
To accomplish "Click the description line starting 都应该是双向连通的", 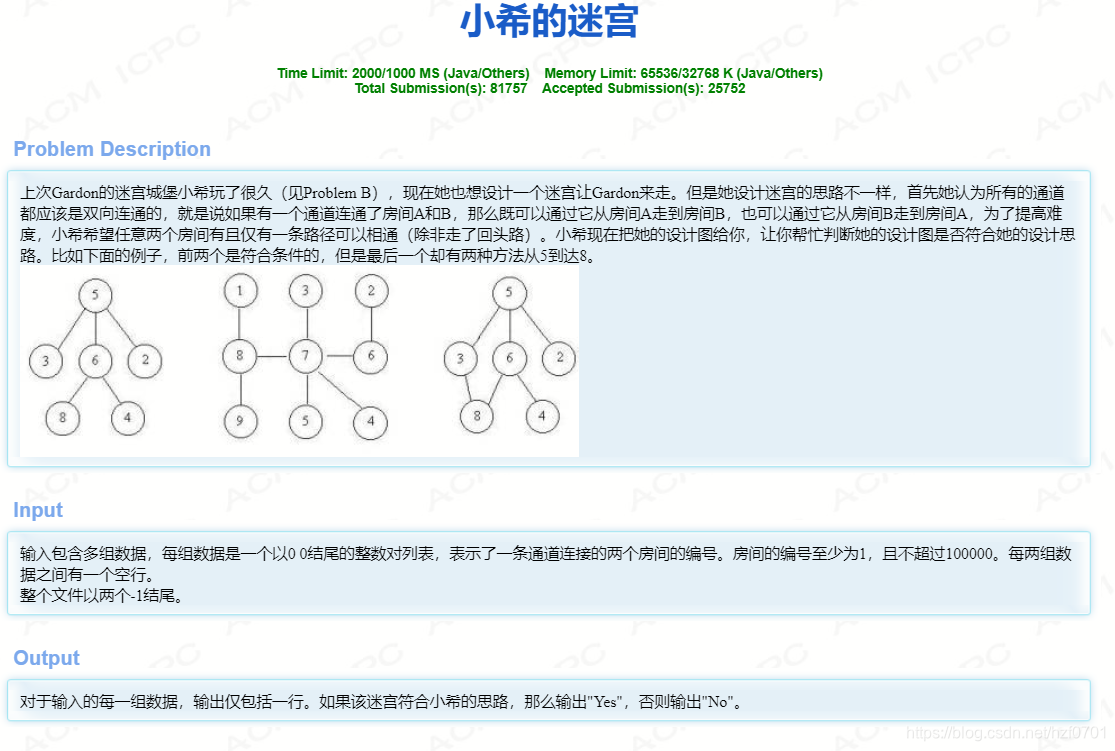I will 541,214.
